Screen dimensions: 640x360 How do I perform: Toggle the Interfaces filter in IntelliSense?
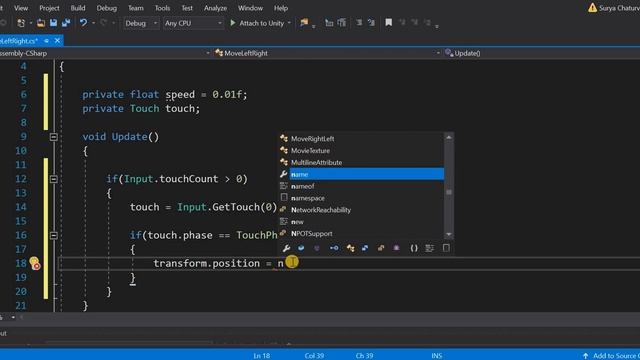click(334, 248)
